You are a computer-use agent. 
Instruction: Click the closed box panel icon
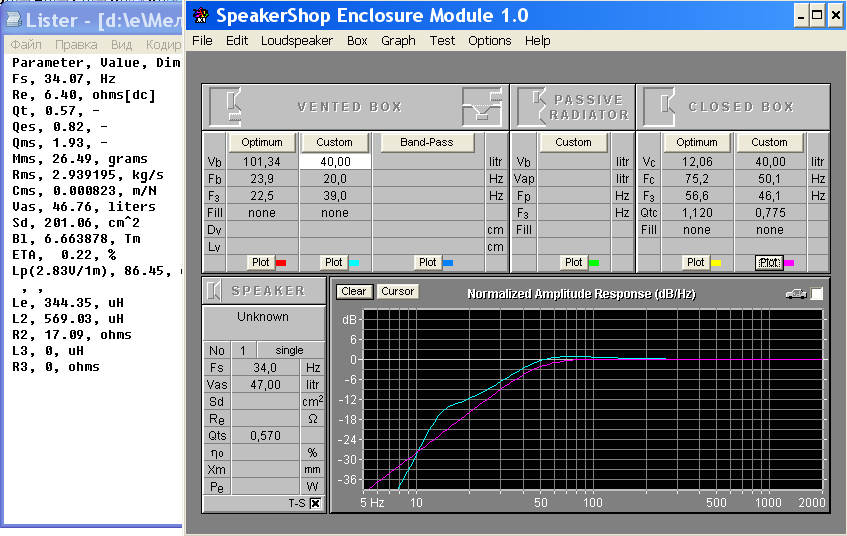pos(660,106)
